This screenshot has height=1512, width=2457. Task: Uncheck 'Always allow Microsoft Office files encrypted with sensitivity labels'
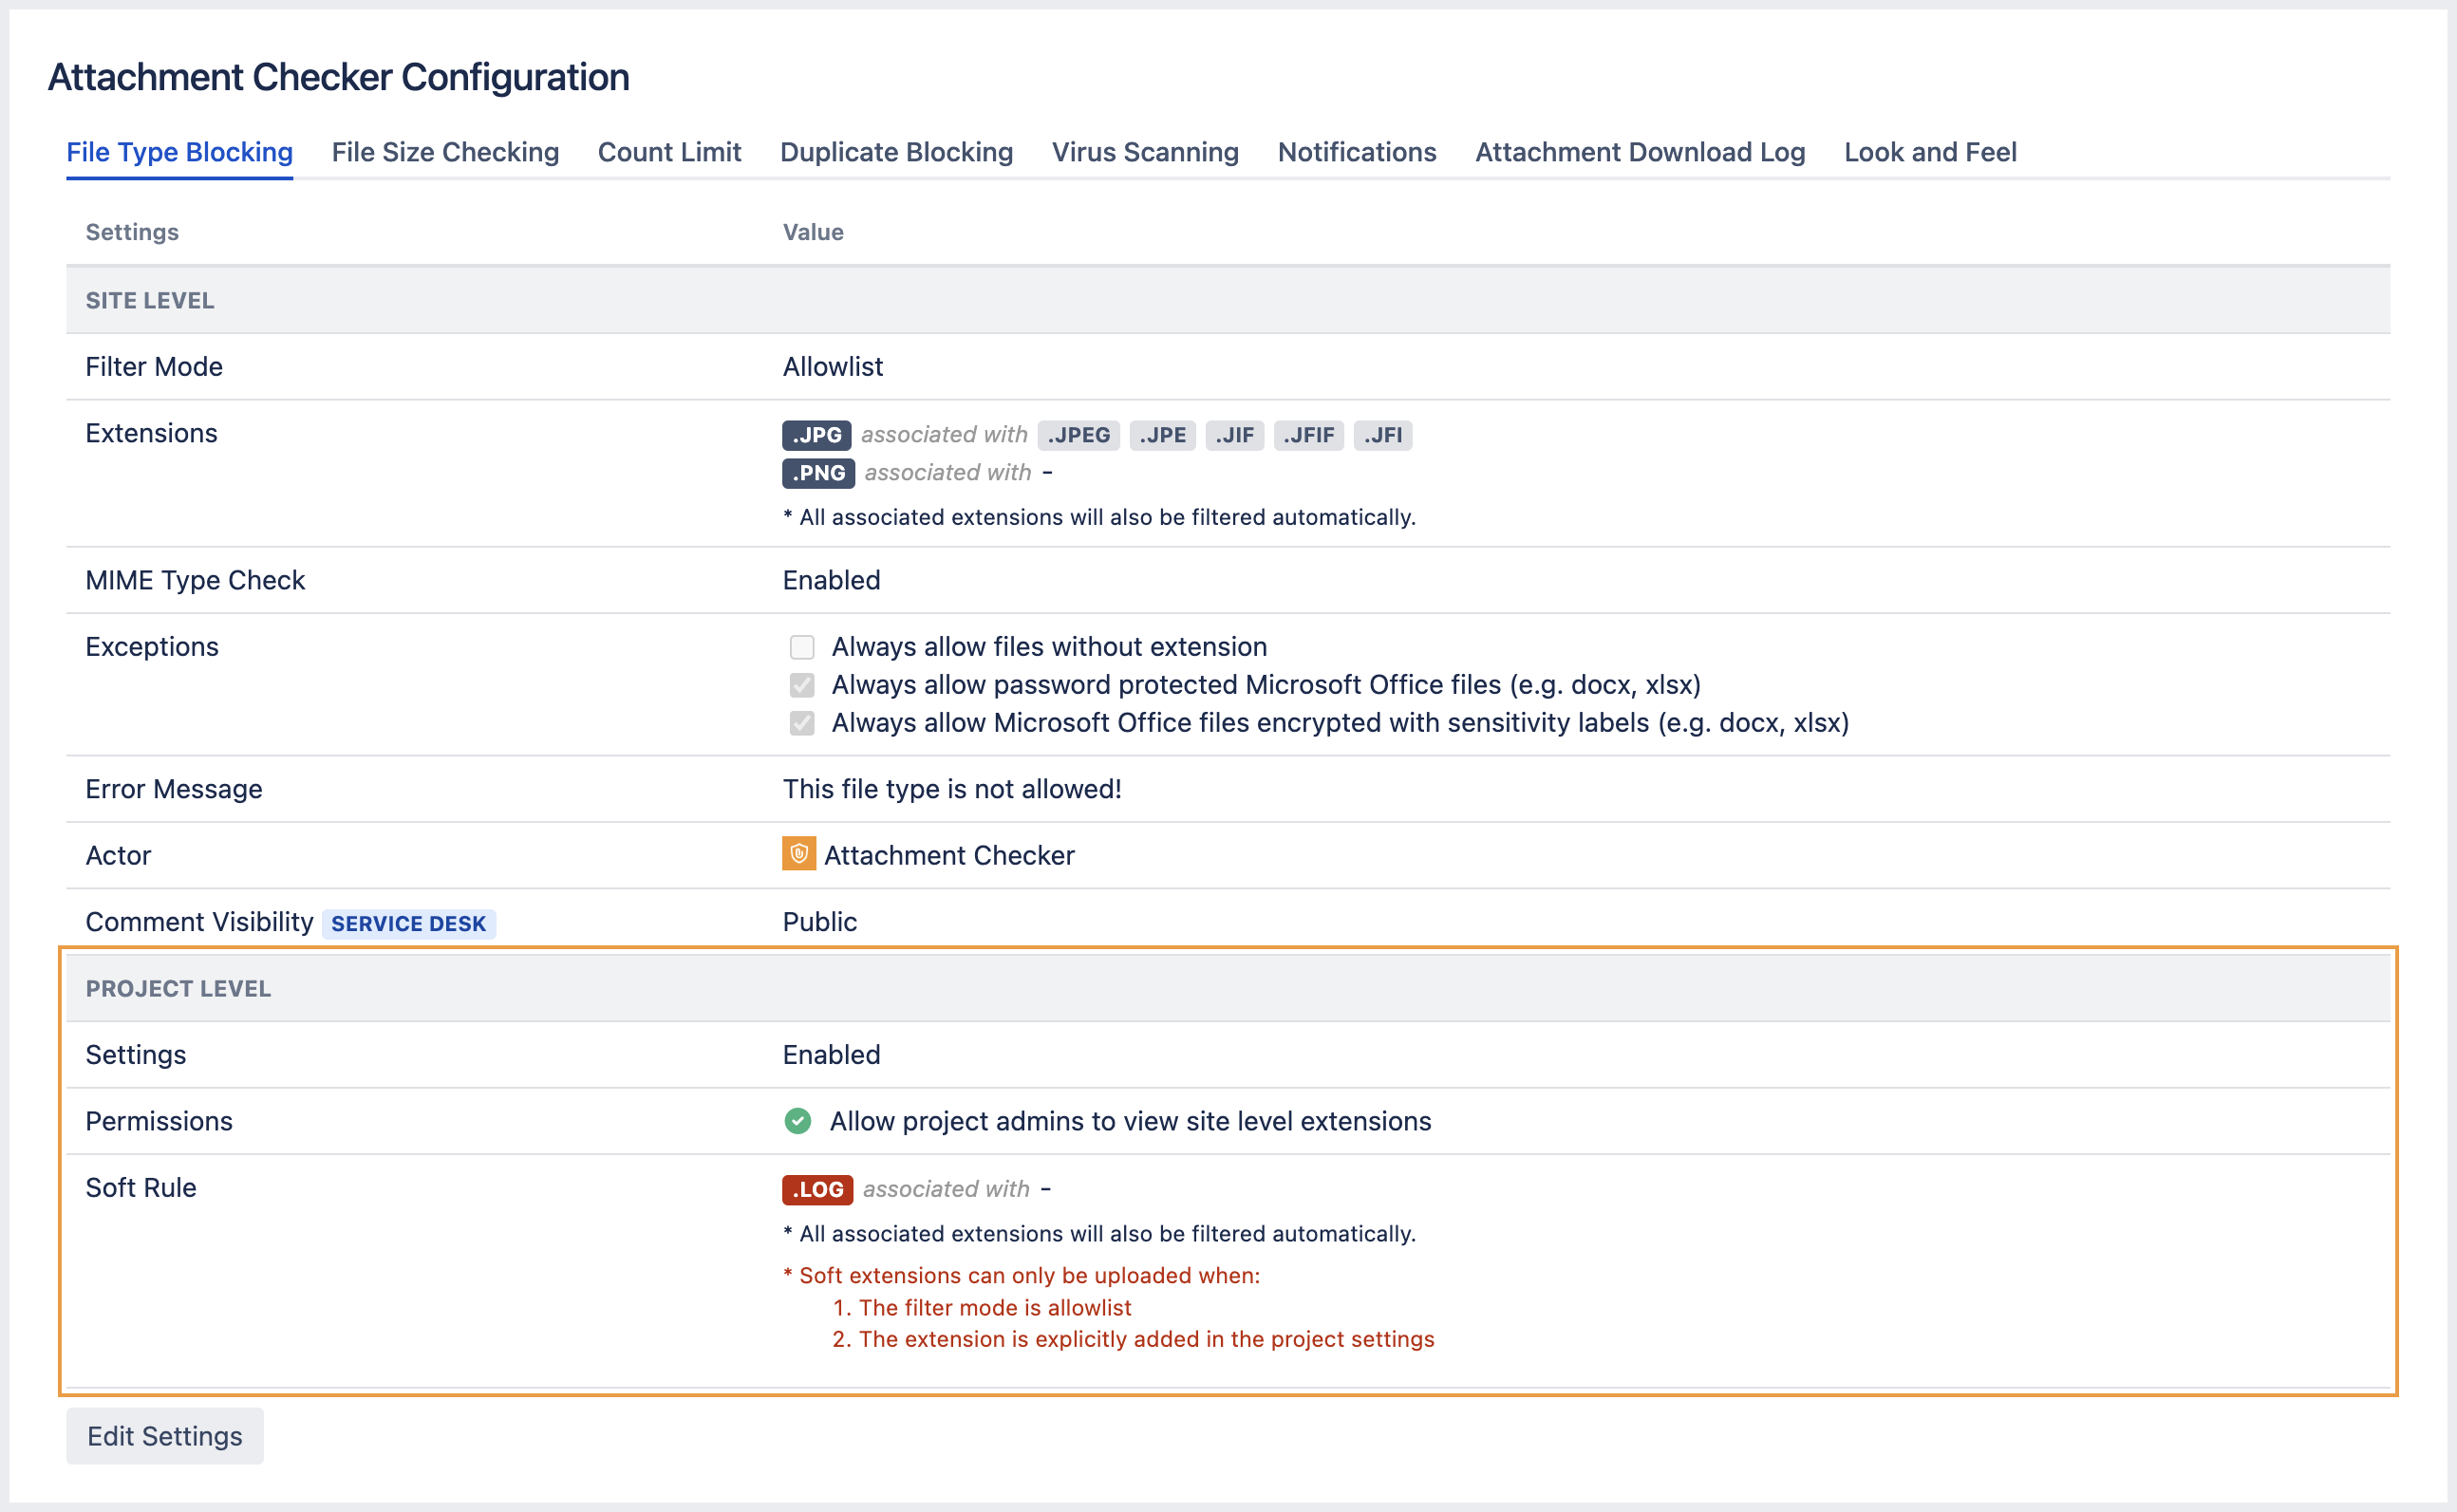[802, 723]
